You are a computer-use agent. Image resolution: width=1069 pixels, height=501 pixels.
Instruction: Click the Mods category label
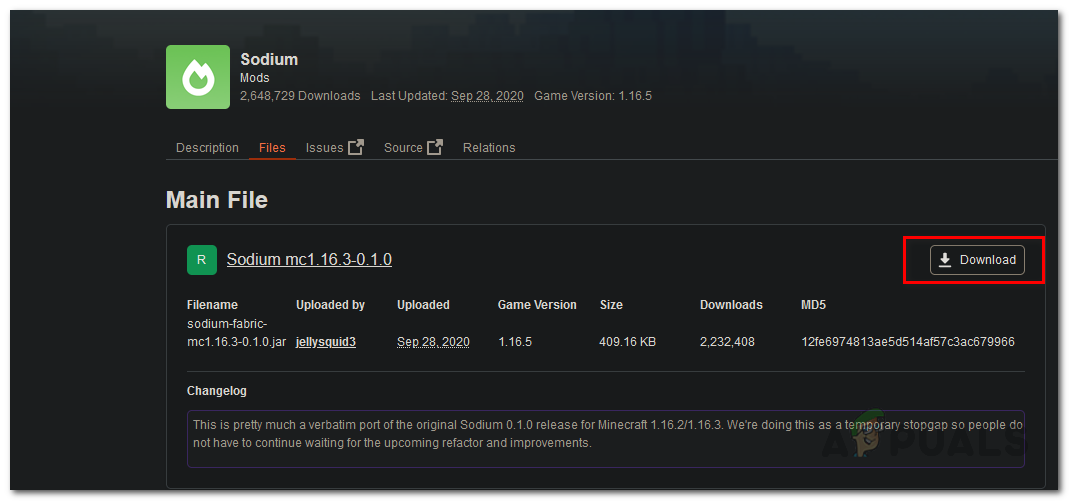pyautogui.click(x=254, y=78)
